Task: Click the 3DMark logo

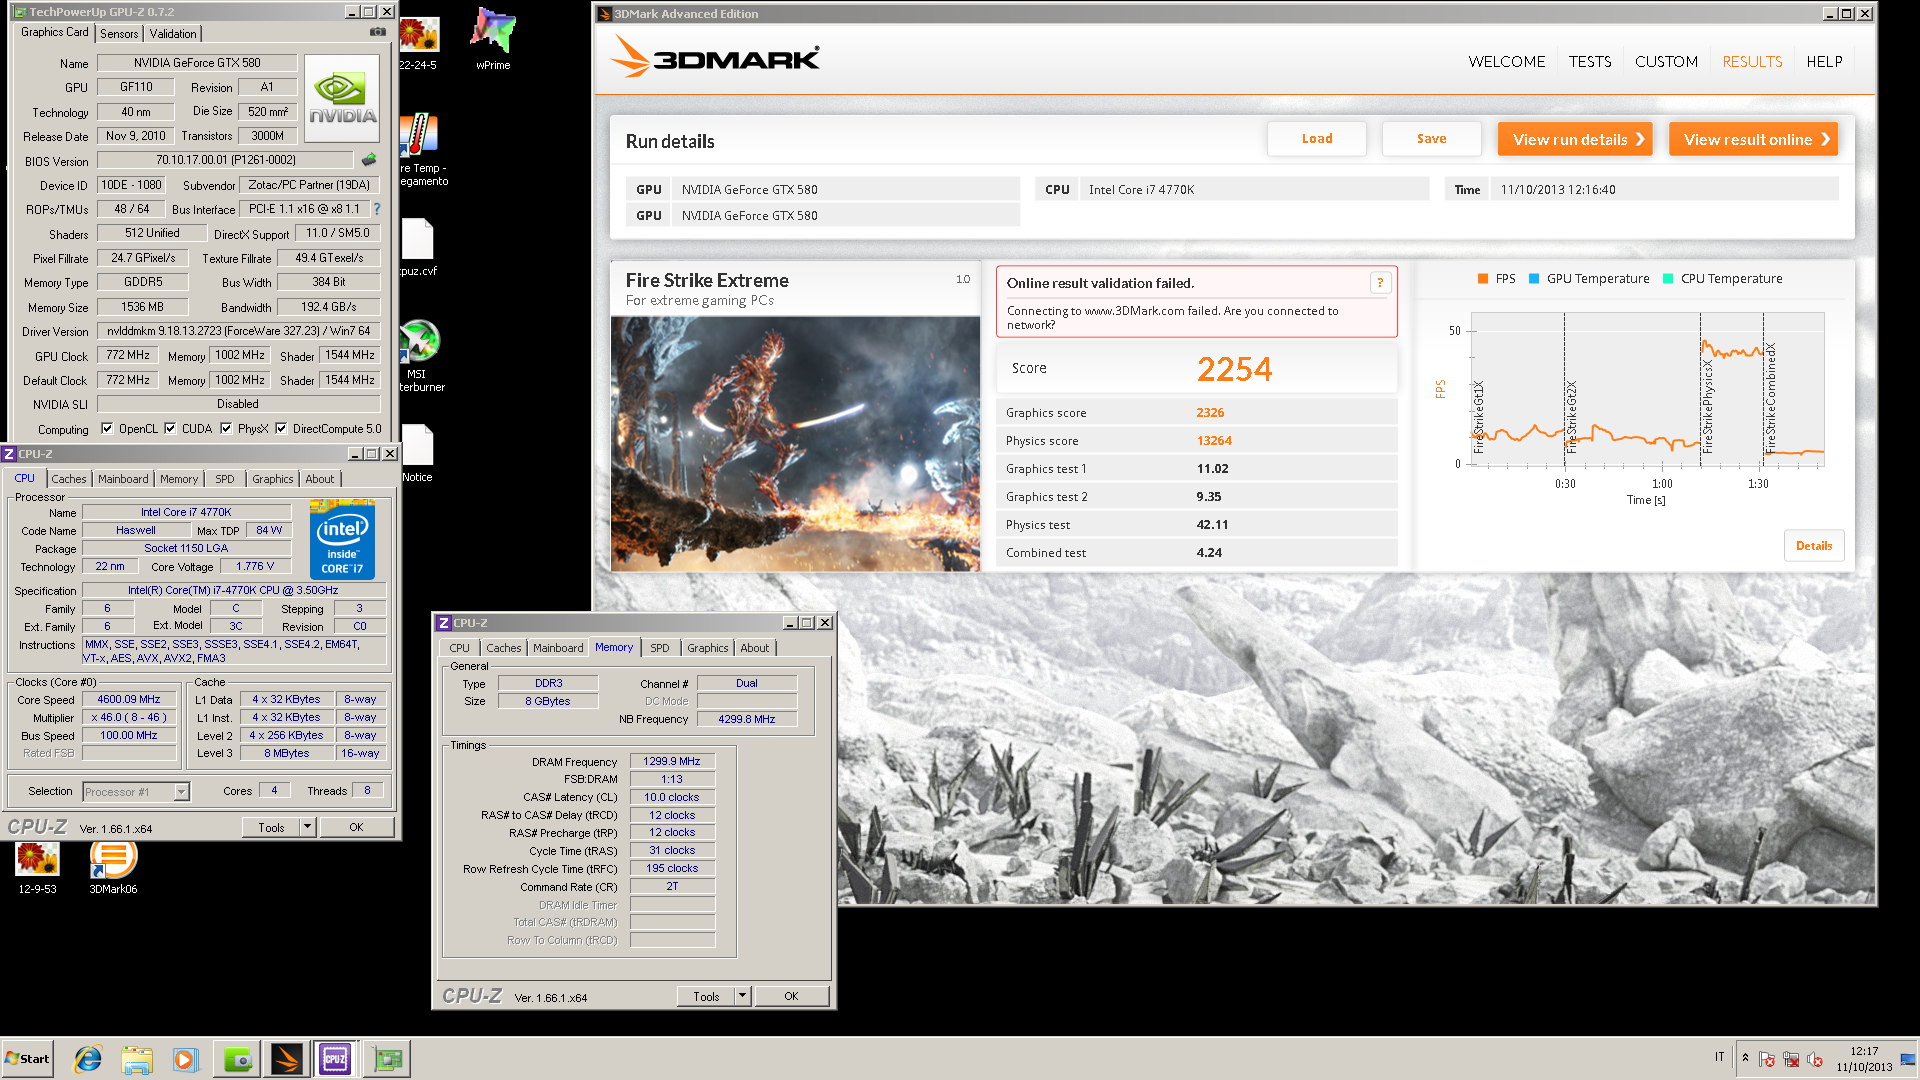Action: [715, 58]
